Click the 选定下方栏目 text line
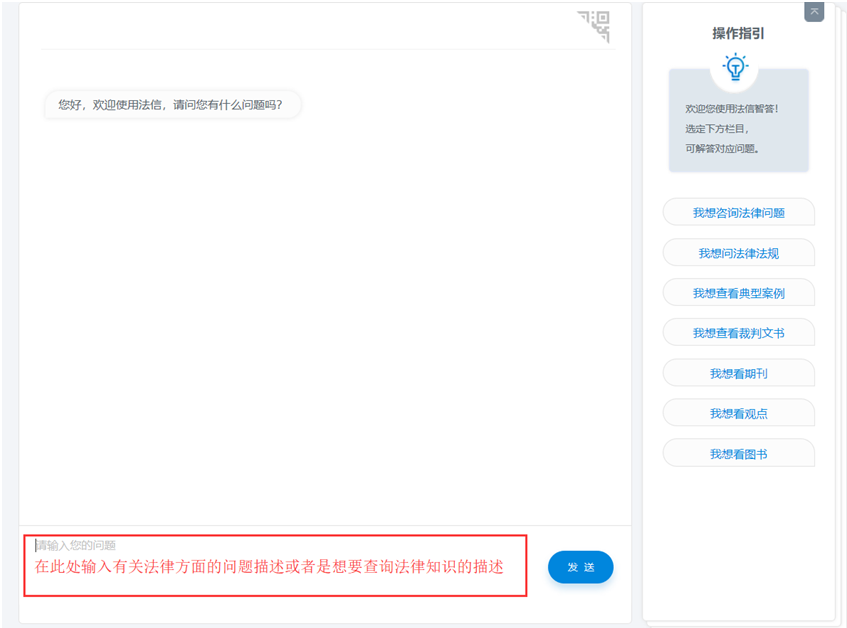Screen dimensions: 847x628 717,129
